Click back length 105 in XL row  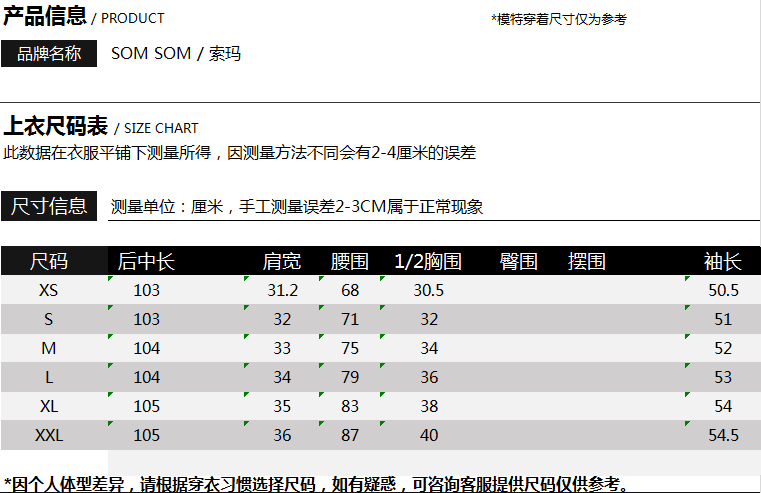(x=147, y=407)
